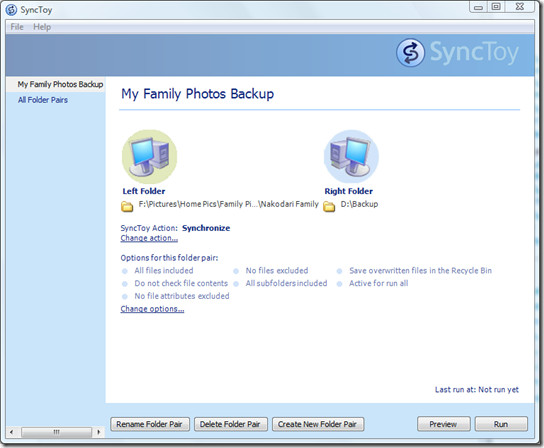The width and height of the screenshot is (544, 448).
Task: Click the Run button
Action: pos(501,424)
